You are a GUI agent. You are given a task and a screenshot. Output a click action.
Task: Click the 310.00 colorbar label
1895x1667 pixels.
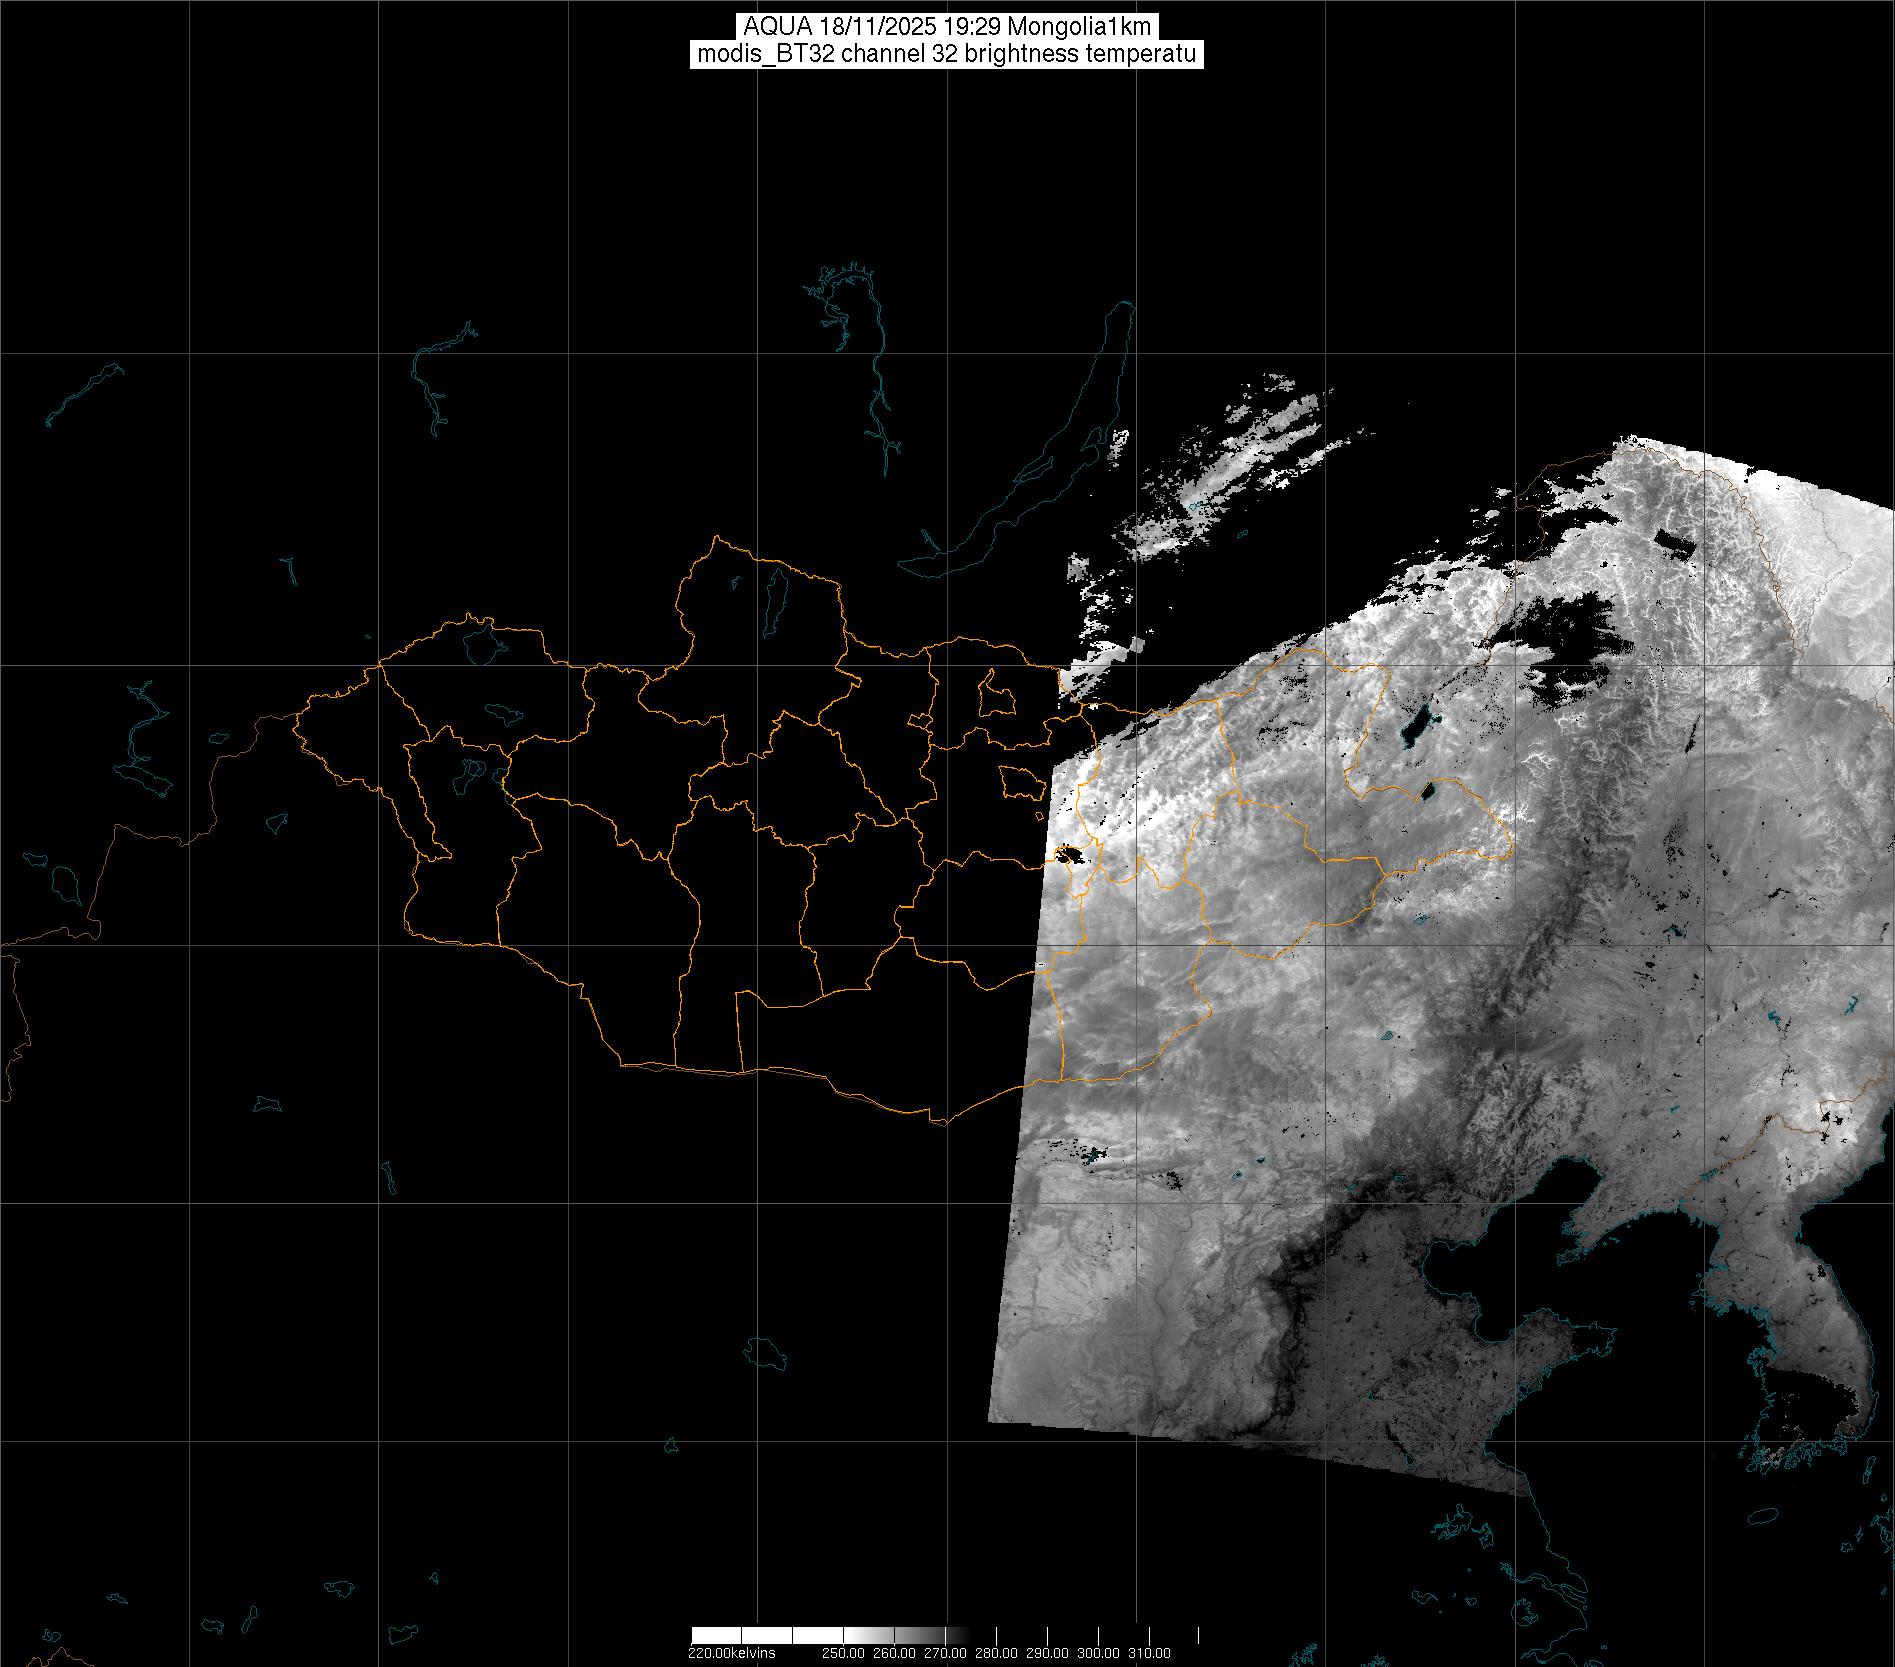click(x=1150, y=1653)
